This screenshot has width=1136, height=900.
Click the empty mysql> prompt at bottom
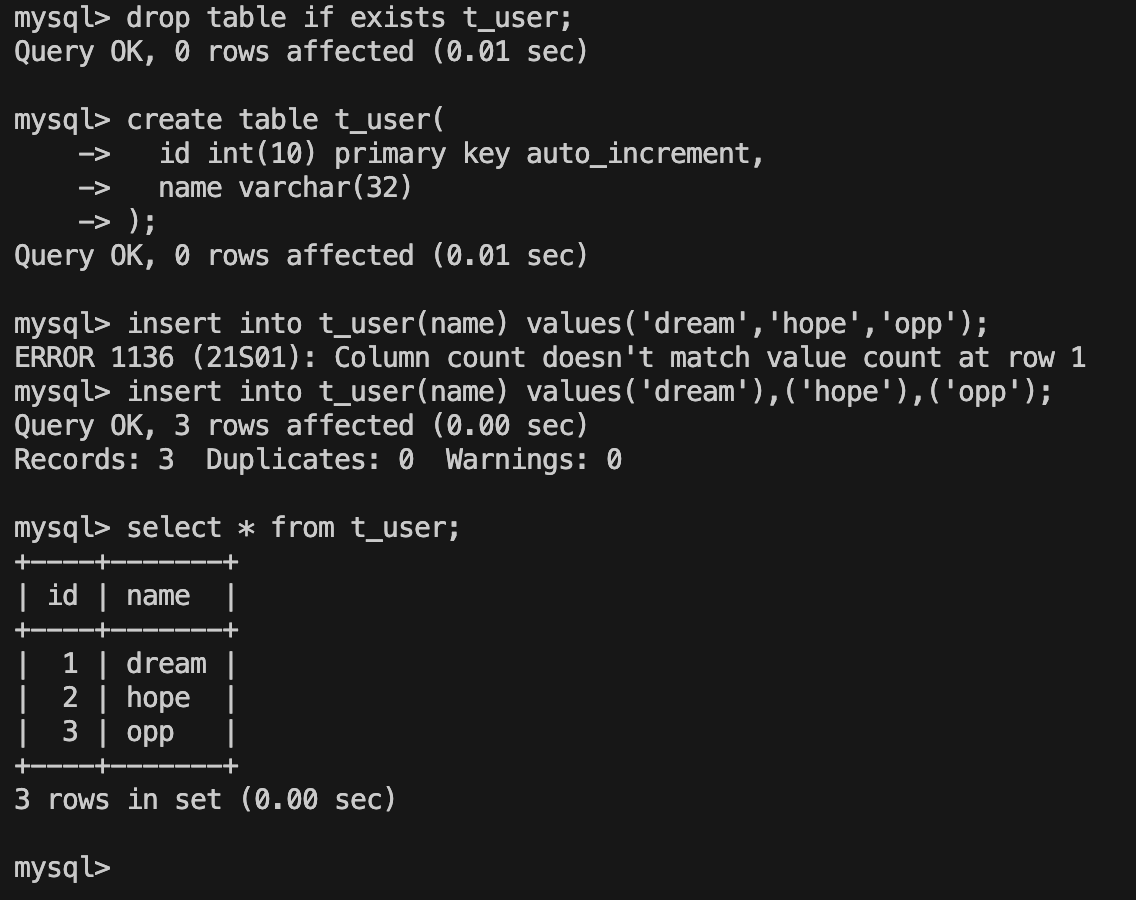coord(62,868)
